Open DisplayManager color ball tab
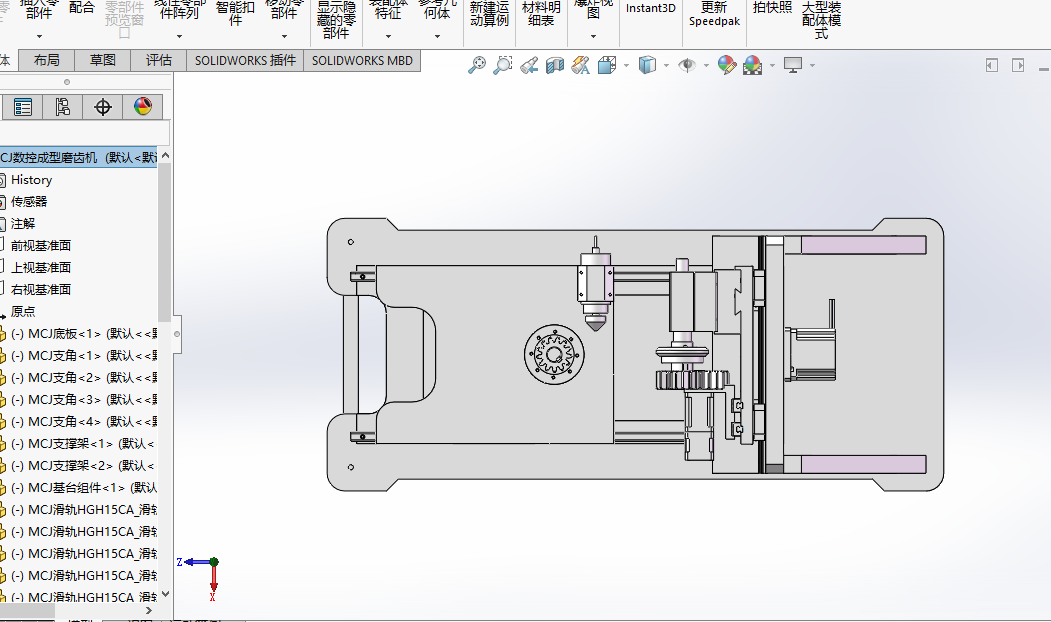 (143, 107)
